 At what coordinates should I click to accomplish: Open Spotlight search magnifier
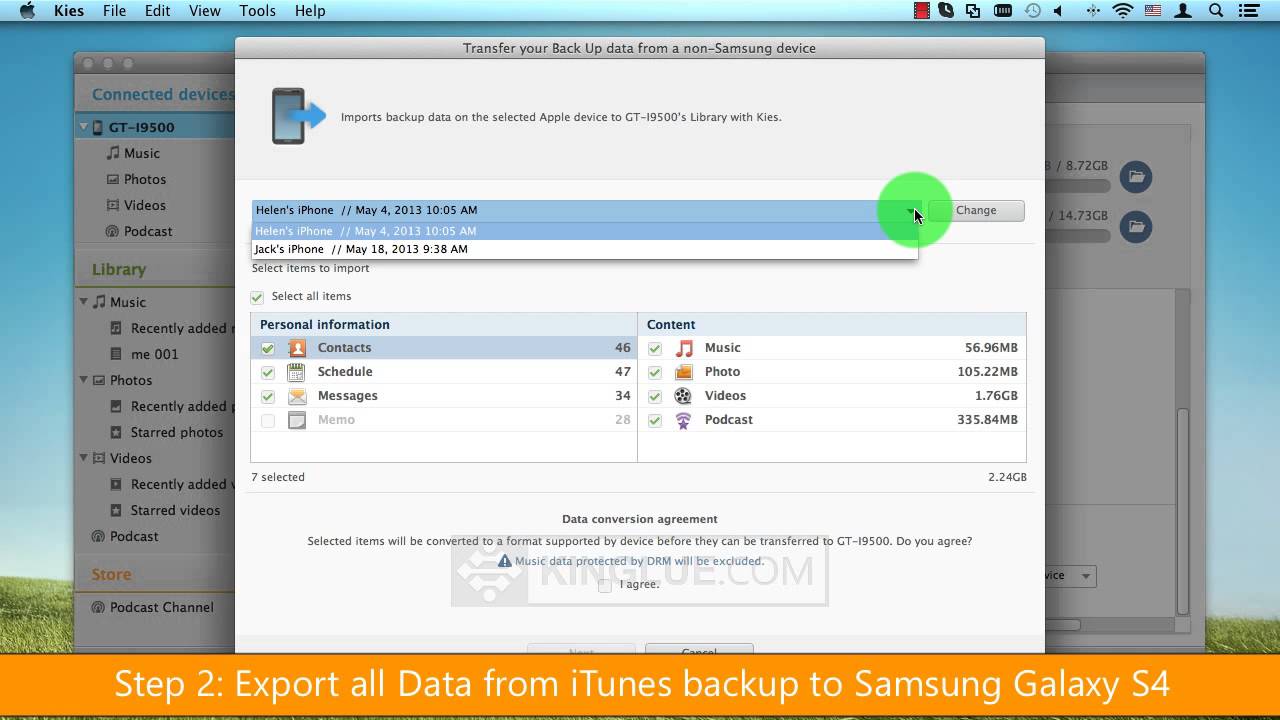coord(1216,11)
